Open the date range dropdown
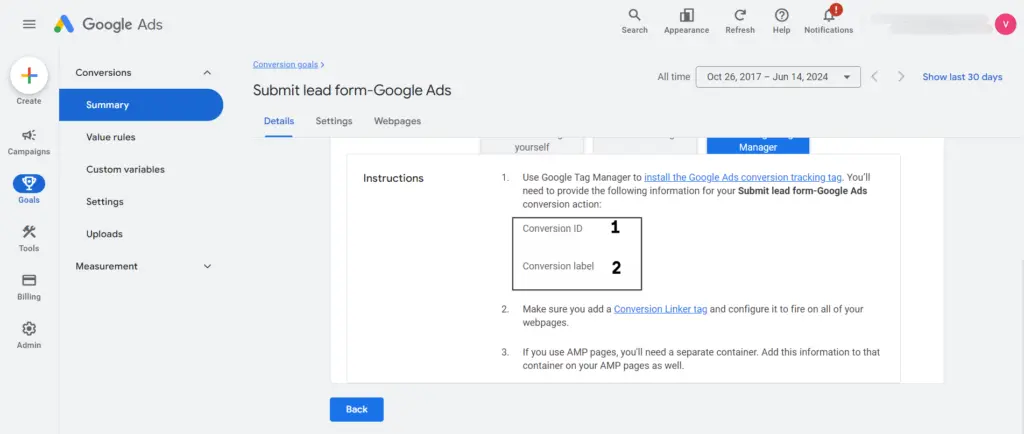Screen dimensions: 1024x434 pyautogui.click(x=778, y=77)
